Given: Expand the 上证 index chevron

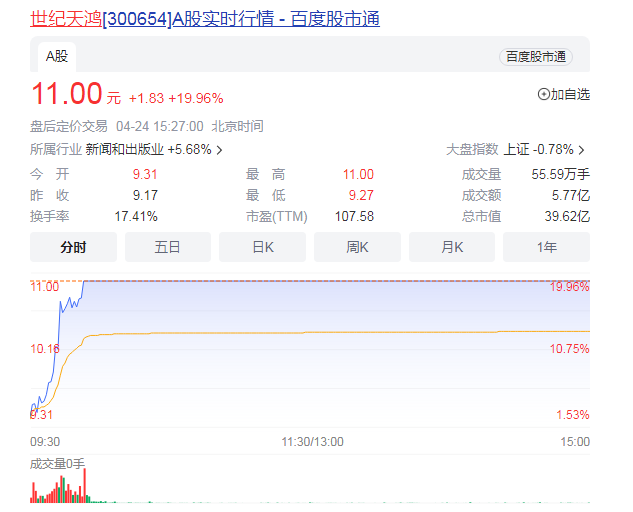Looking at the screenshot, I should click(582, 150).
